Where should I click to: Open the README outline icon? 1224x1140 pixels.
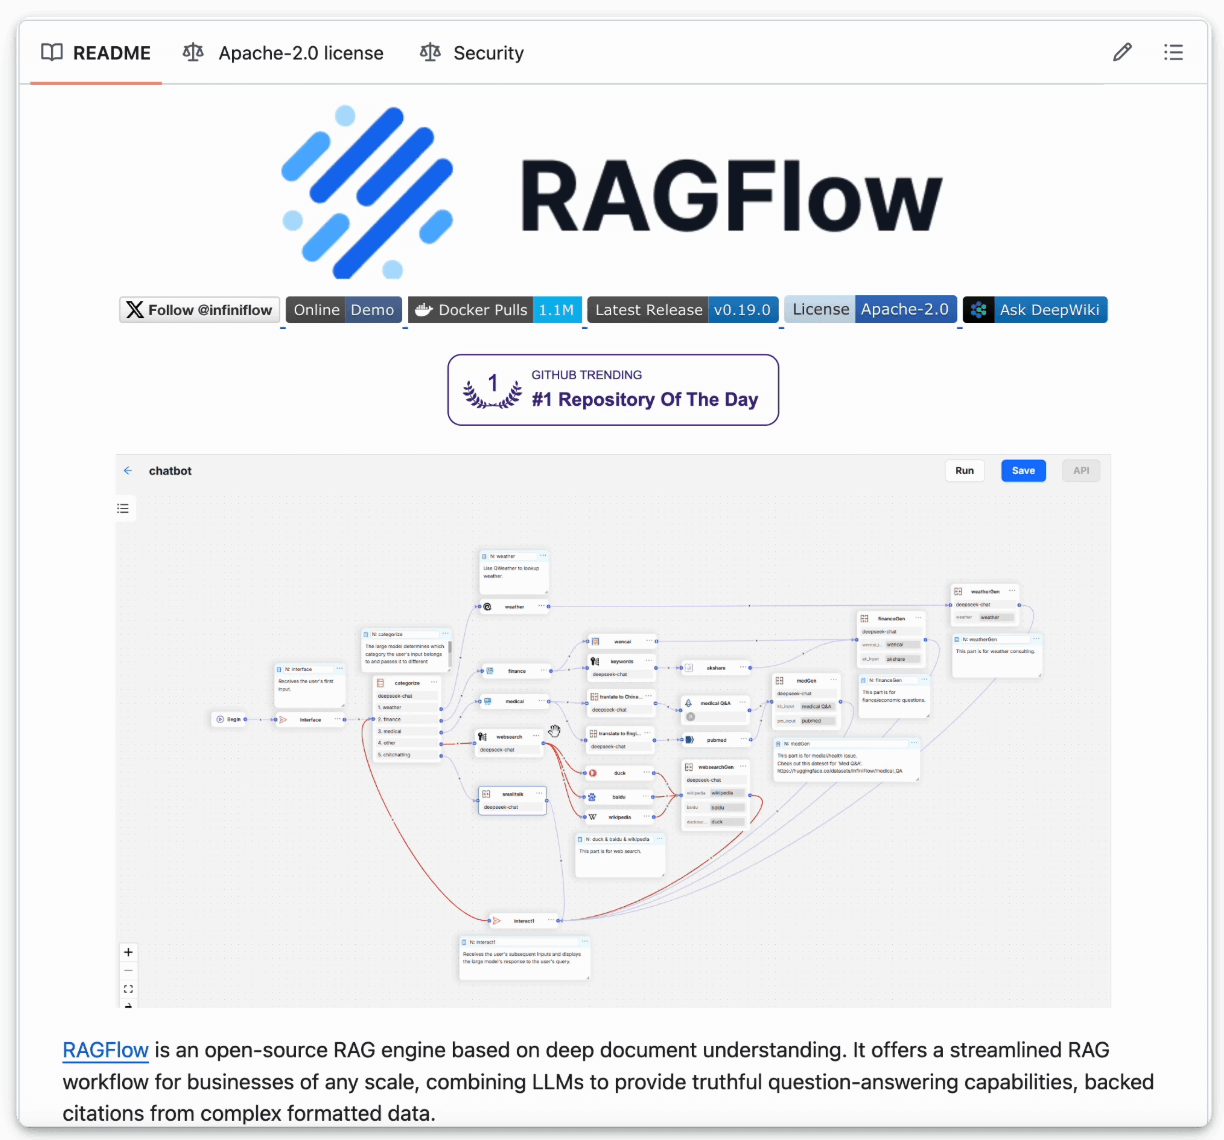[x=1173, y=52]
